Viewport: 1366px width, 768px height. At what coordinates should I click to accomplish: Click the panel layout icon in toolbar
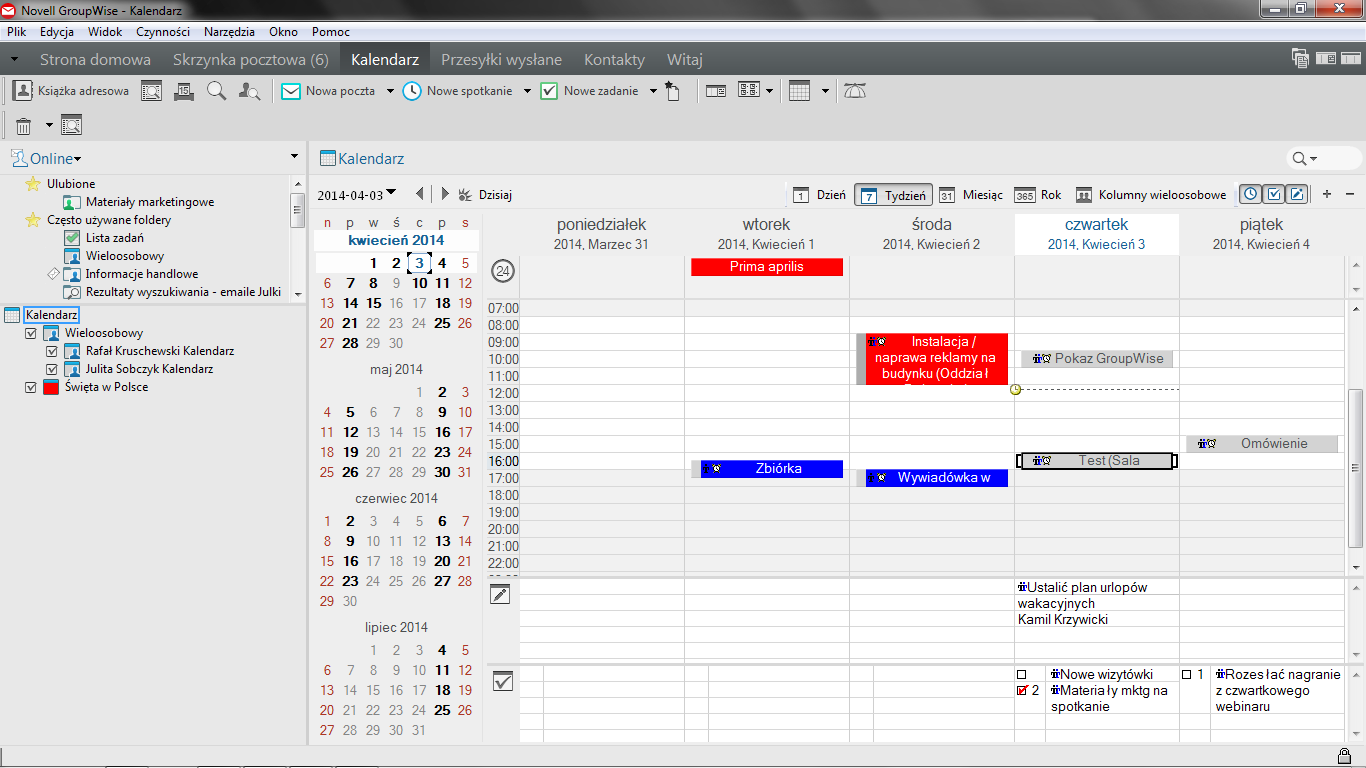click(x=715, y=91)
